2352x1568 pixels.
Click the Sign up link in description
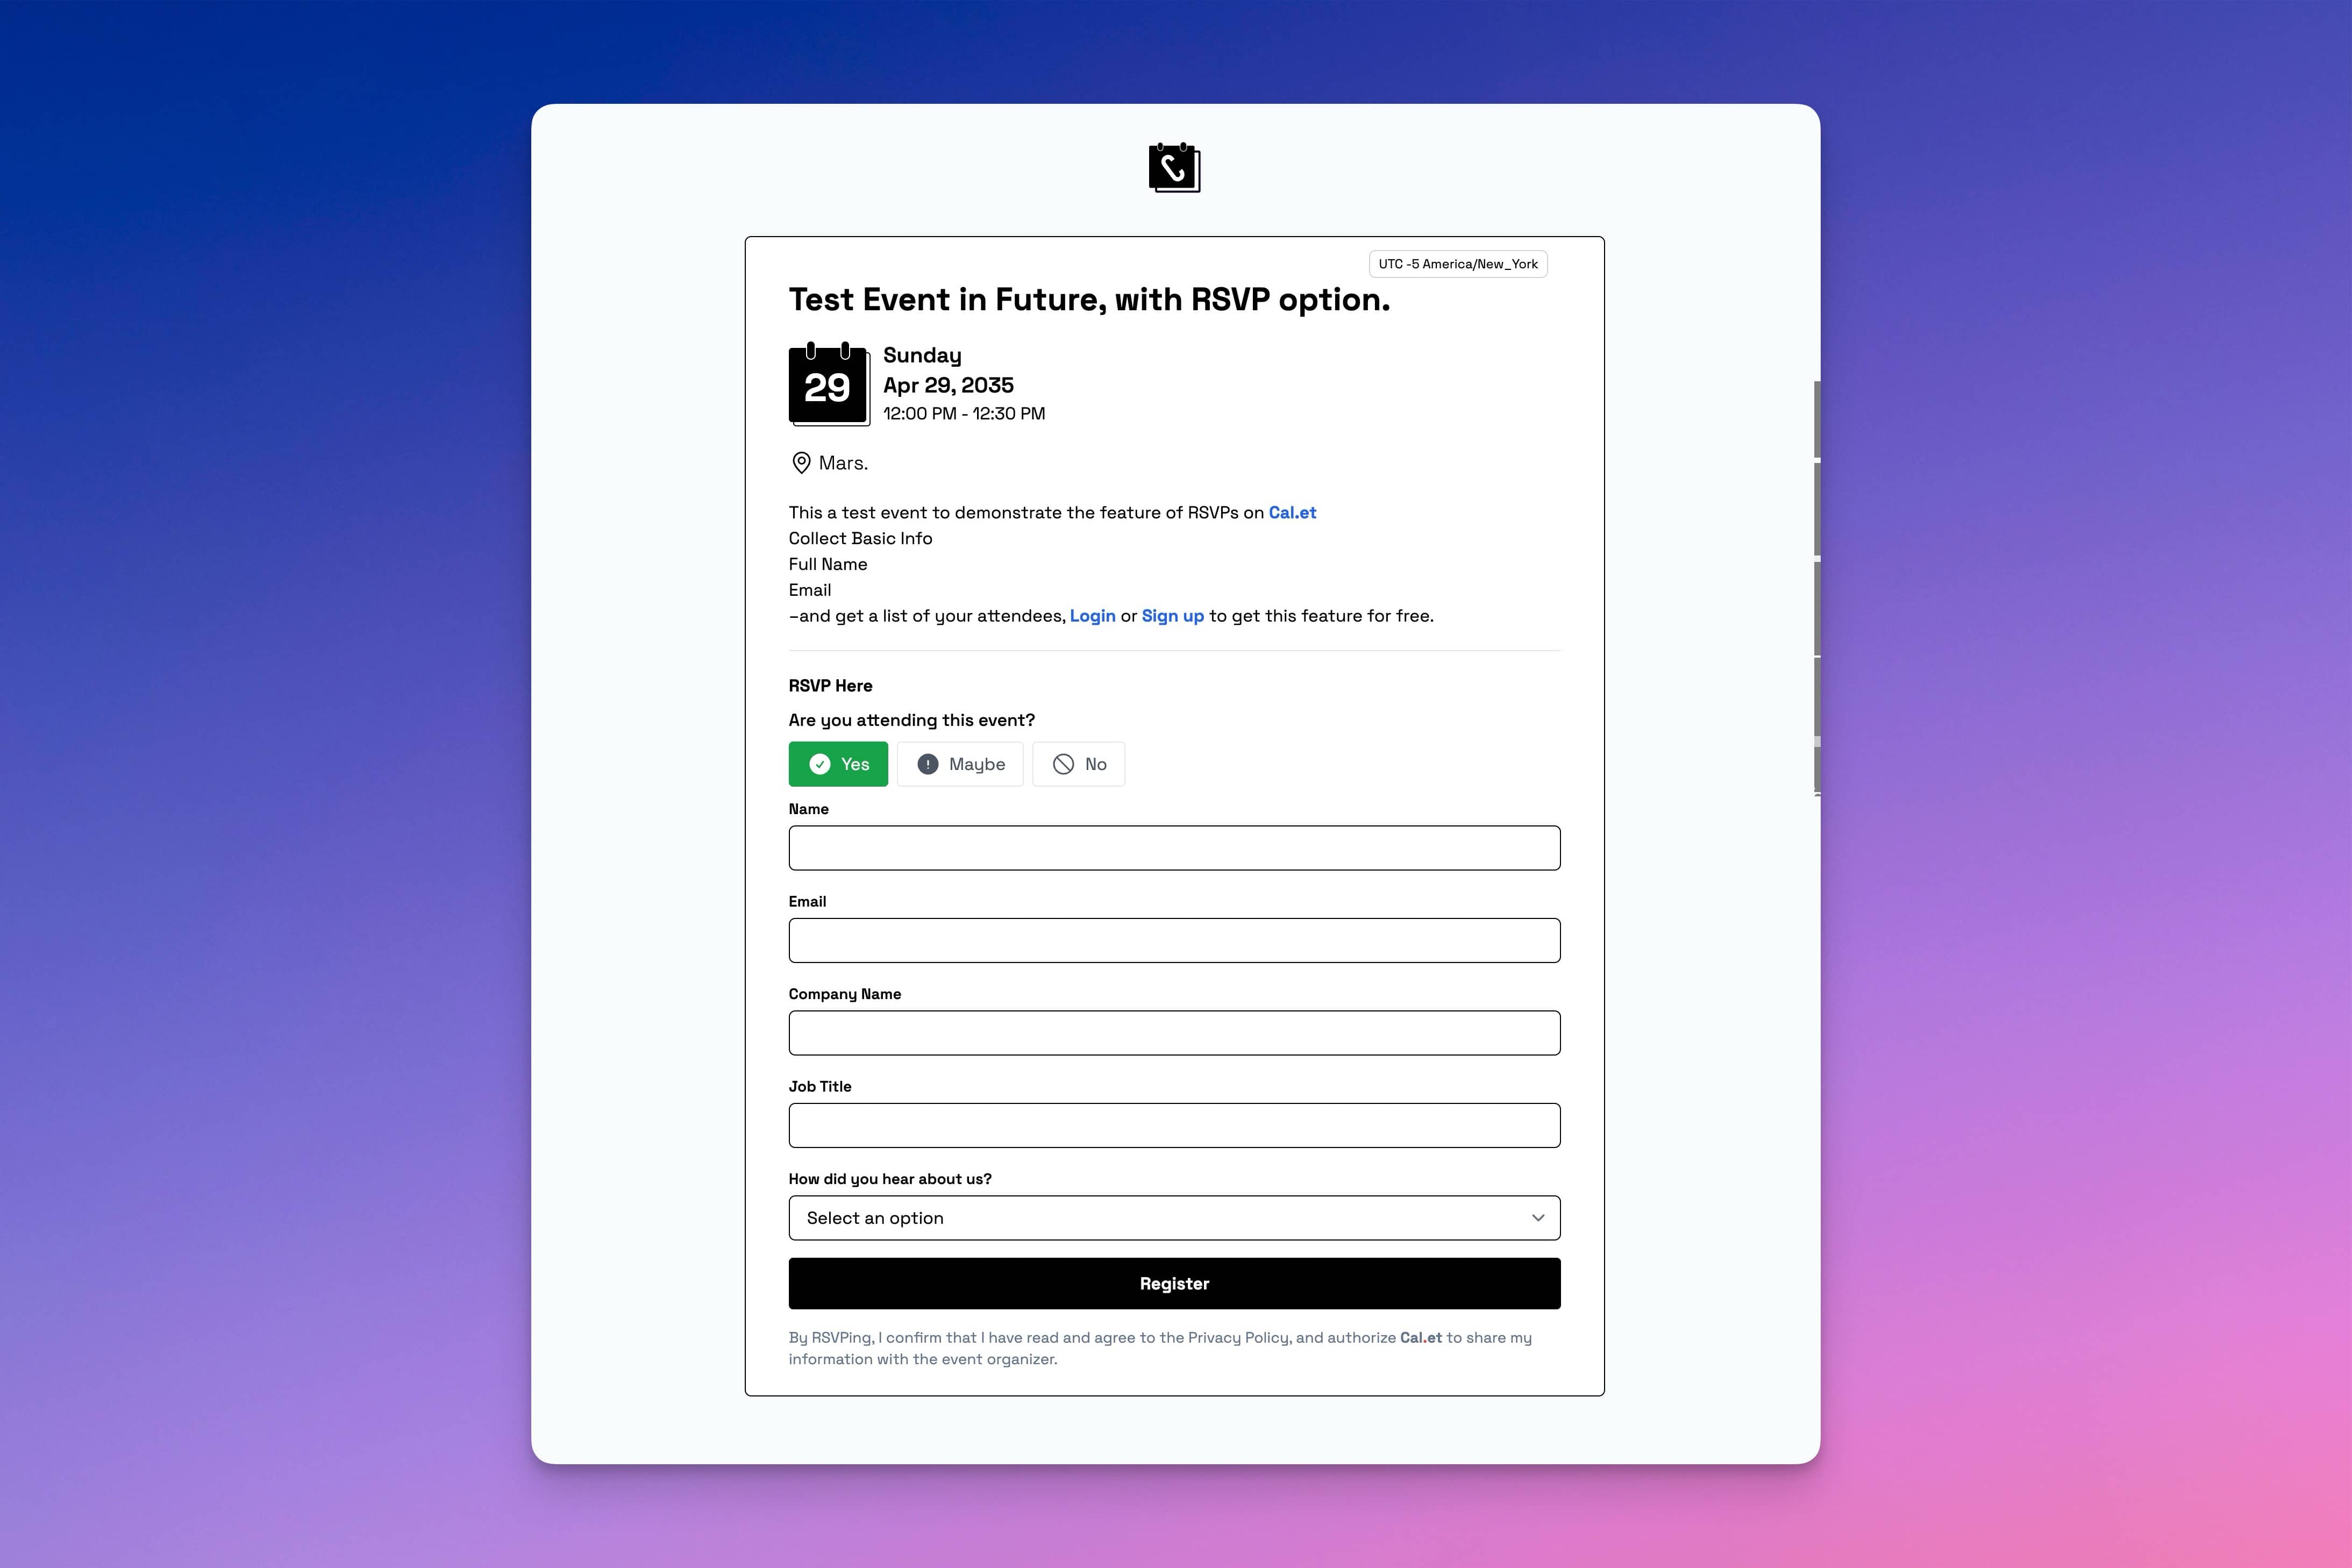pyautogui.click(x=1171, y=614)
